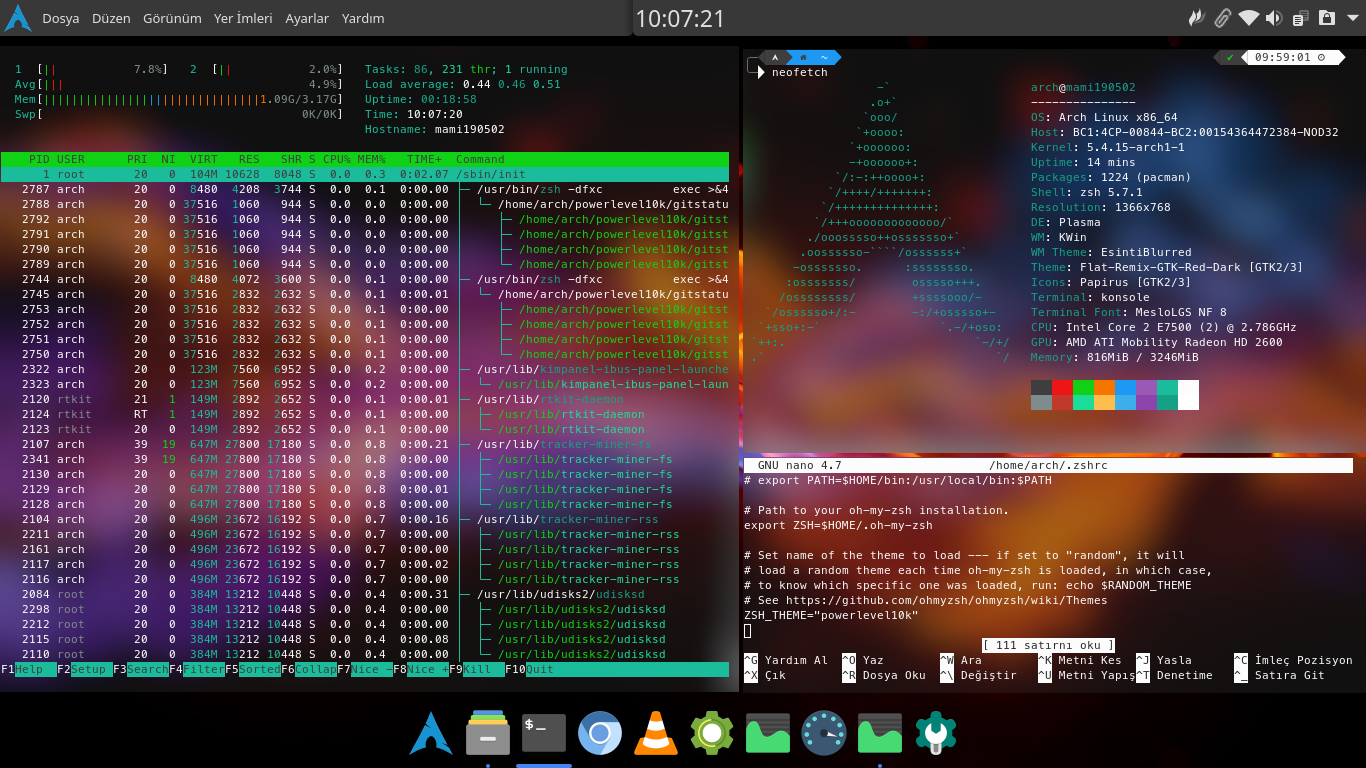The image size is (1366, 768).
Task: Click F3 Search in htop footer
Action: pyautogui.click(x=140, y=669)
